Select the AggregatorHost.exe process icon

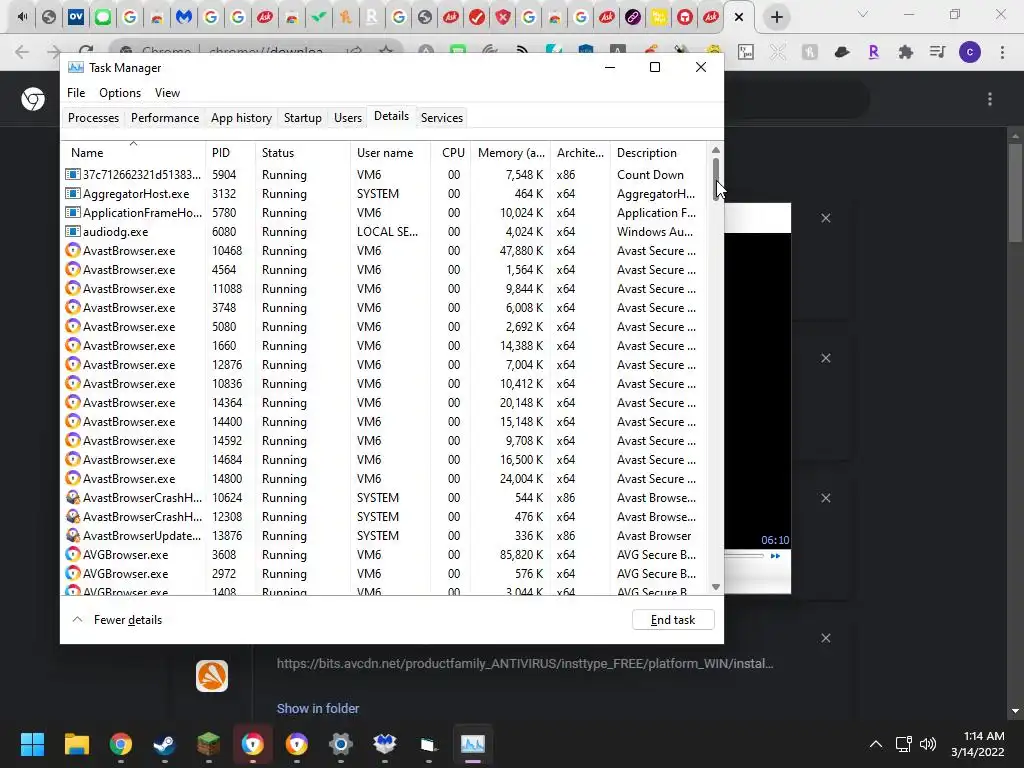[x=72, y=193]
